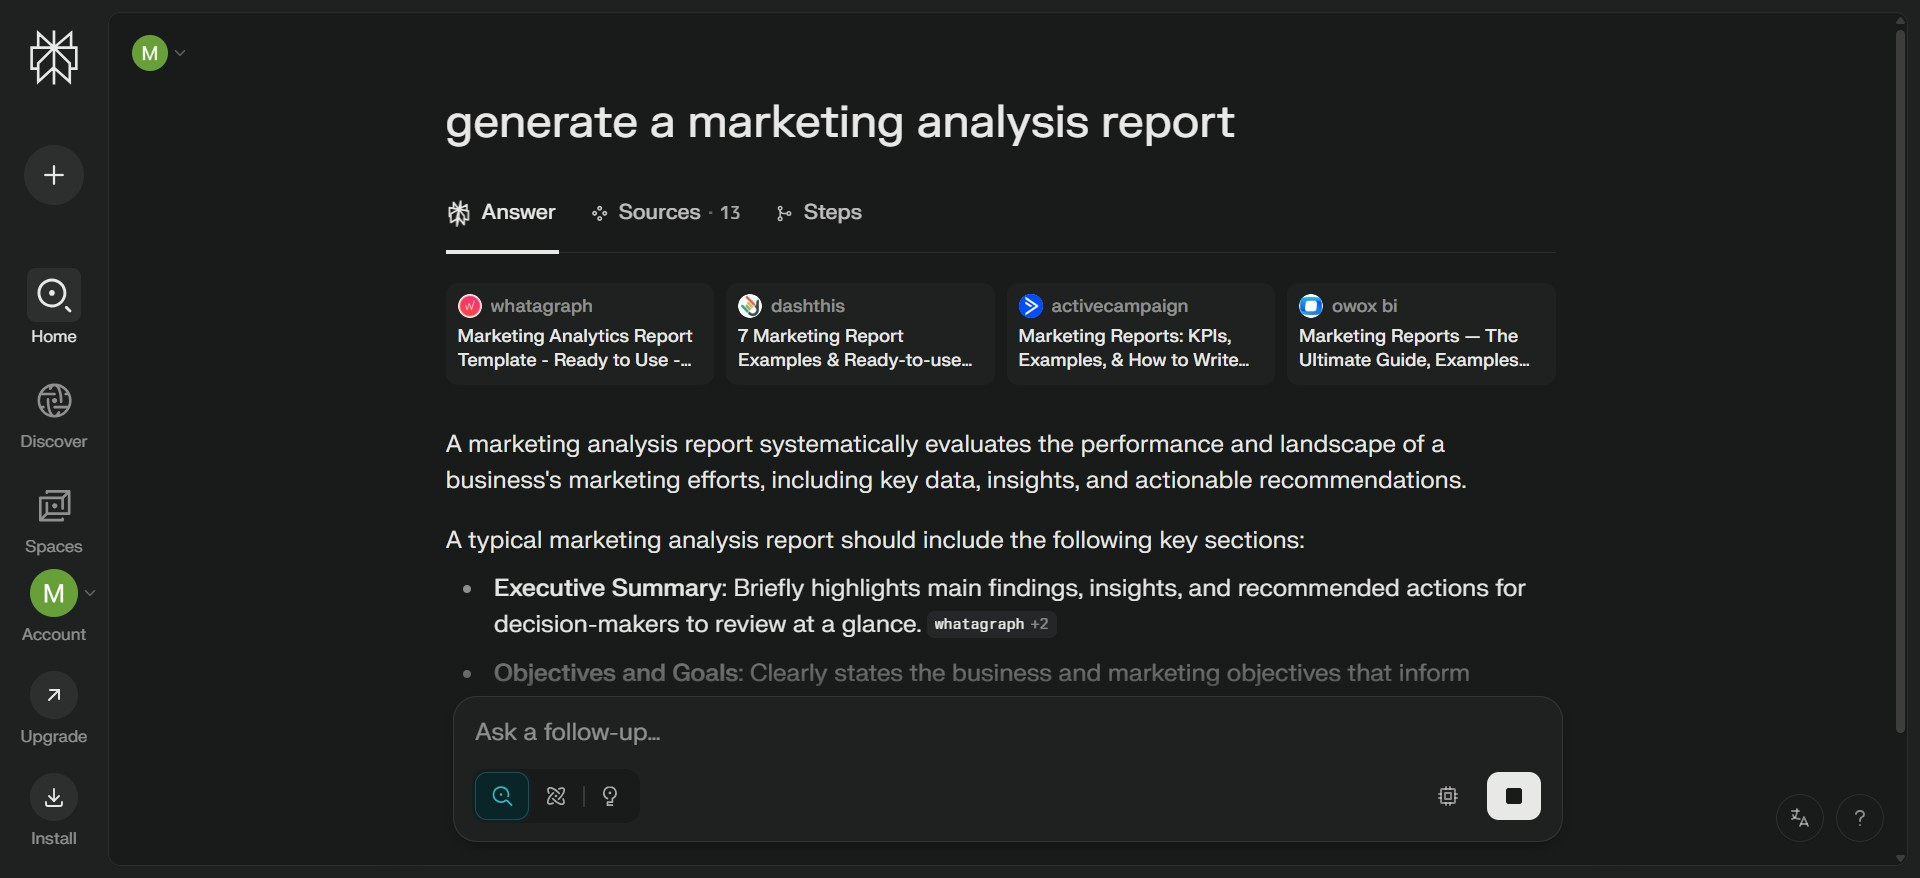Click the Perplexity logo icon
This screenshot has height=878, width=1920.
54,57
